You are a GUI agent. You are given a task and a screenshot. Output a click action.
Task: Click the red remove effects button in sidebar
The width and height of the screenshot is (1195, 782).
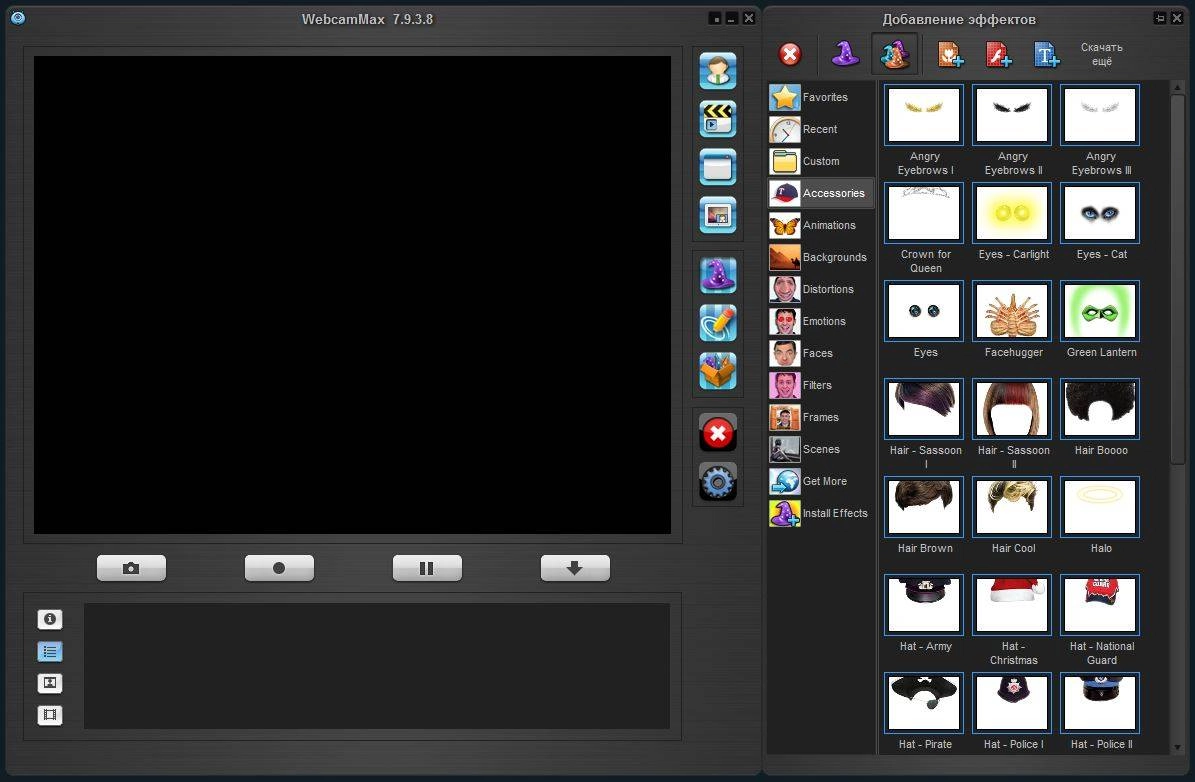[x=718, y=434]
